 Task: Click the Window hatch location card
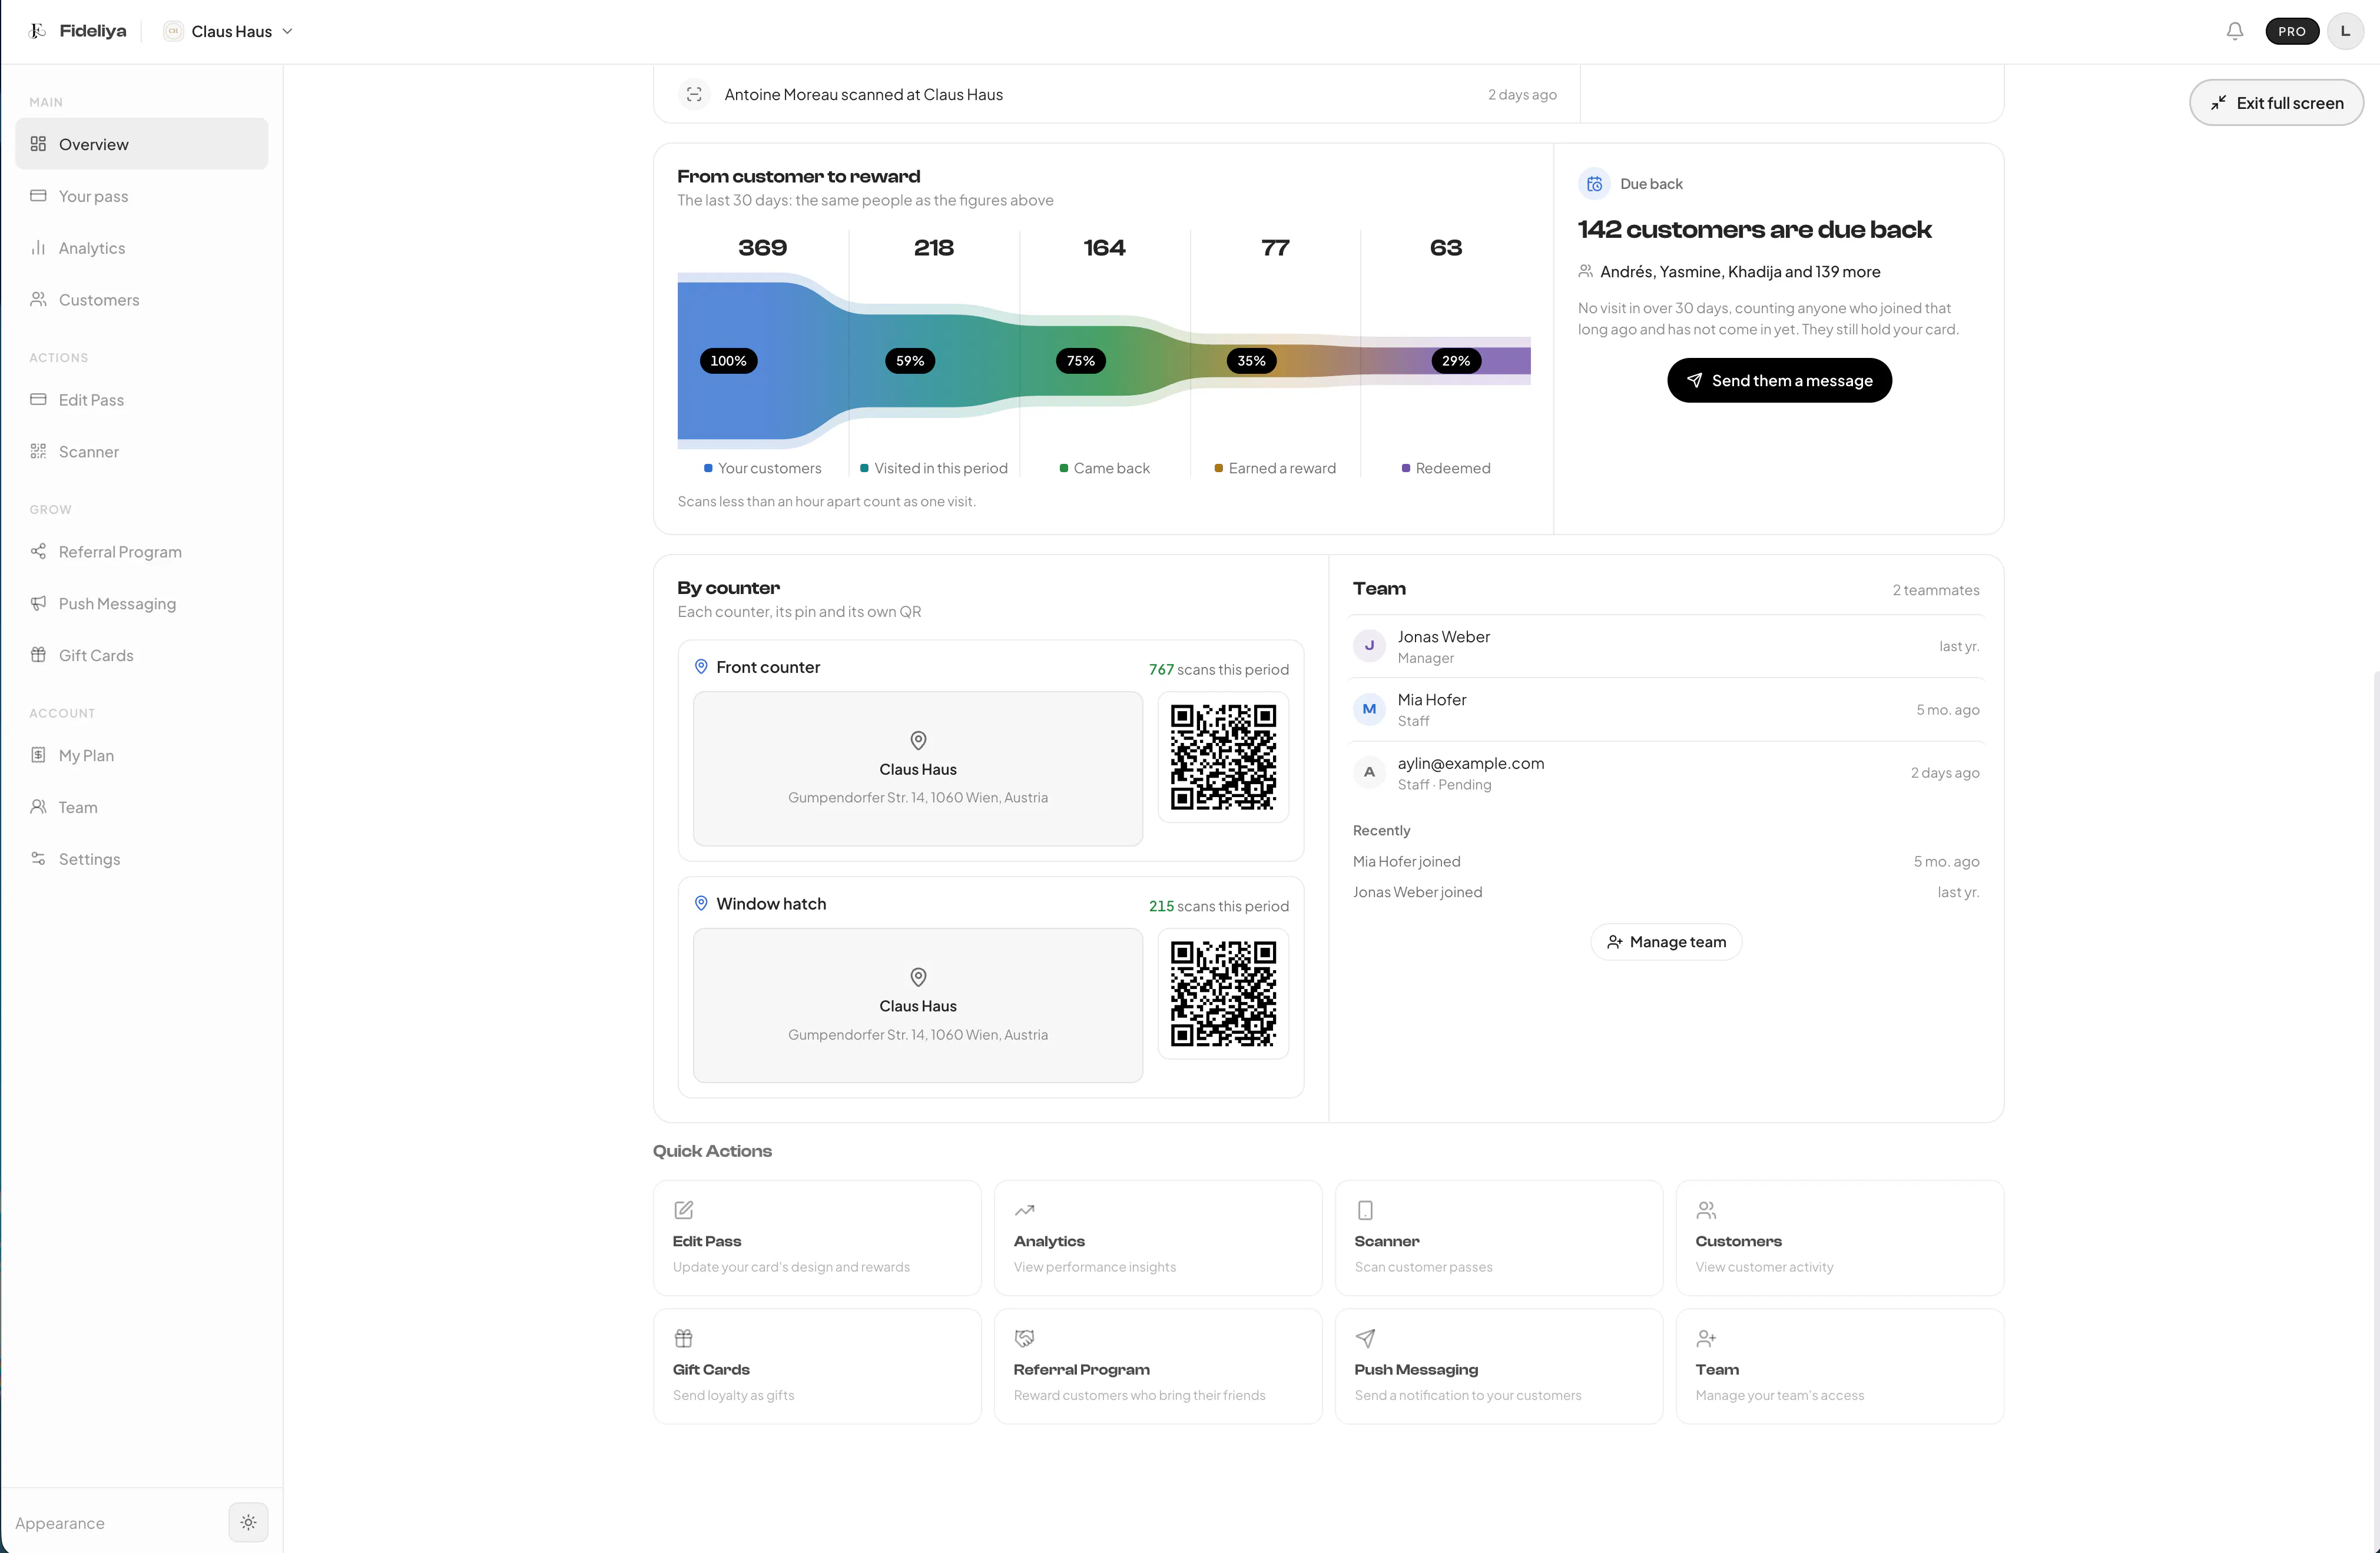(918, 1005)
